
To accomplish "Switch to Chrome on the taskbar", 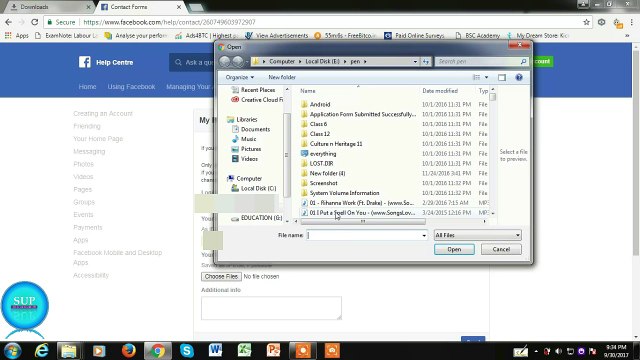I will [158, 351].
